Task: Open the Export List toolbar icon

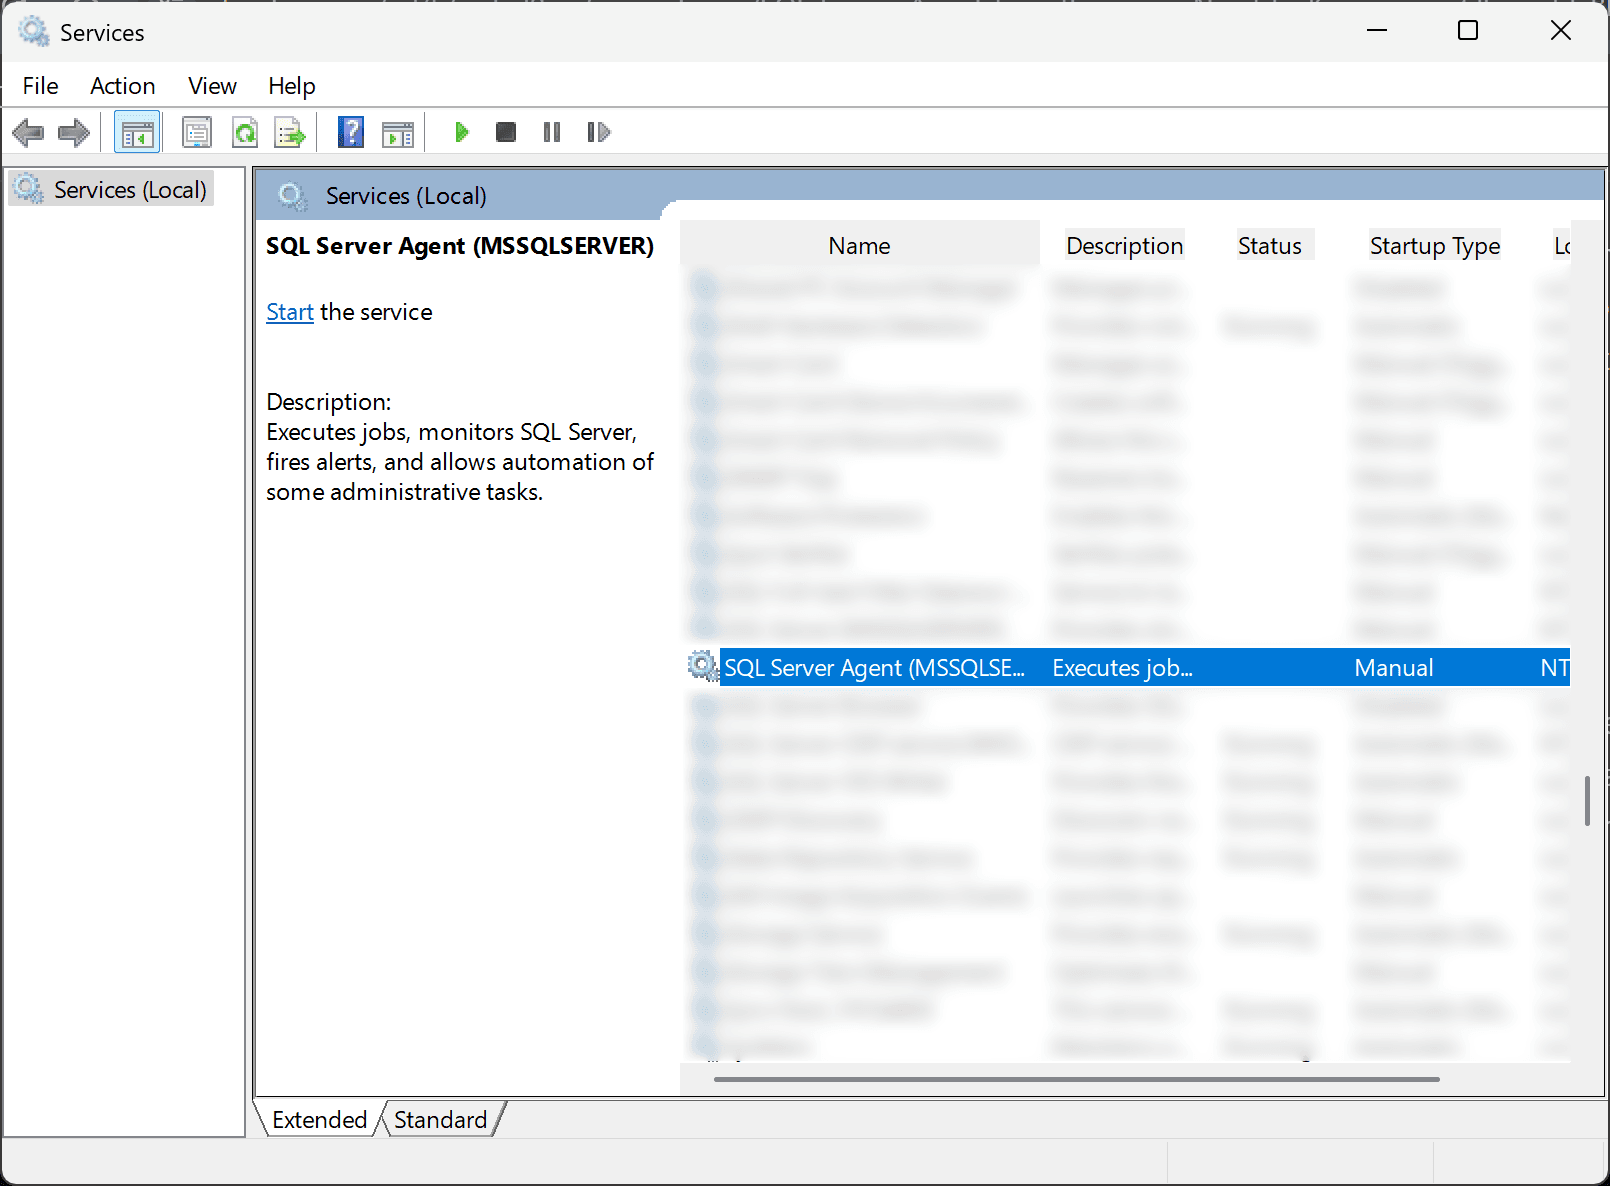Action: [290, 132]
